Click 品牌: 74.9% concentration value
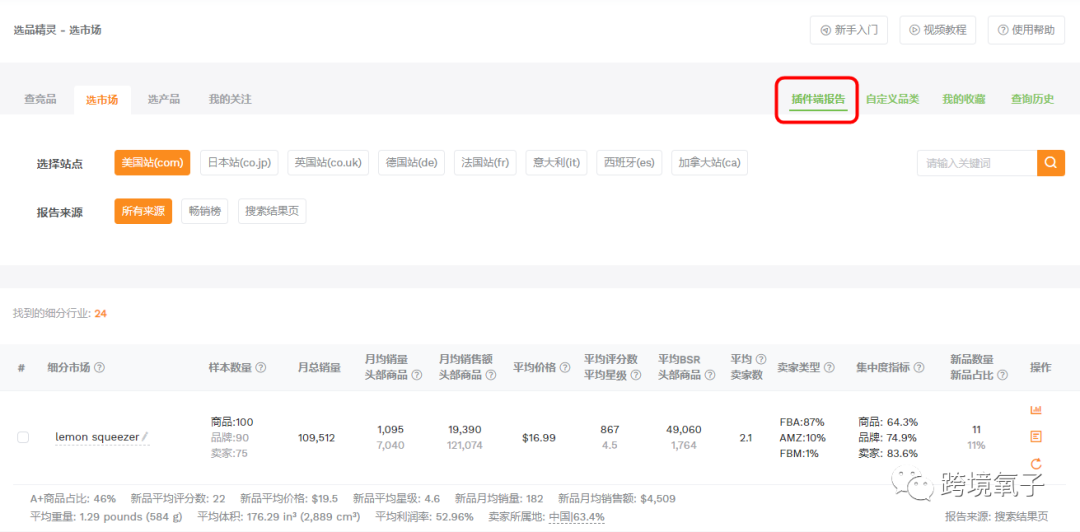The width and height of the screenshot is (1080, 532). pos(888,438)
